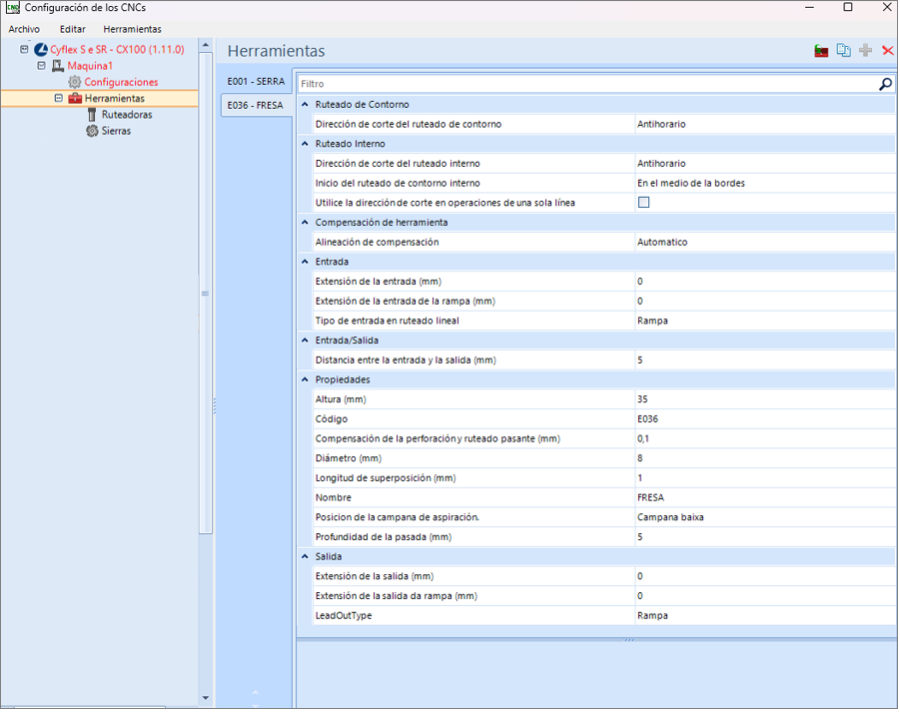
Task: Edit Código value E036
Action: click(x=765, y=419)
